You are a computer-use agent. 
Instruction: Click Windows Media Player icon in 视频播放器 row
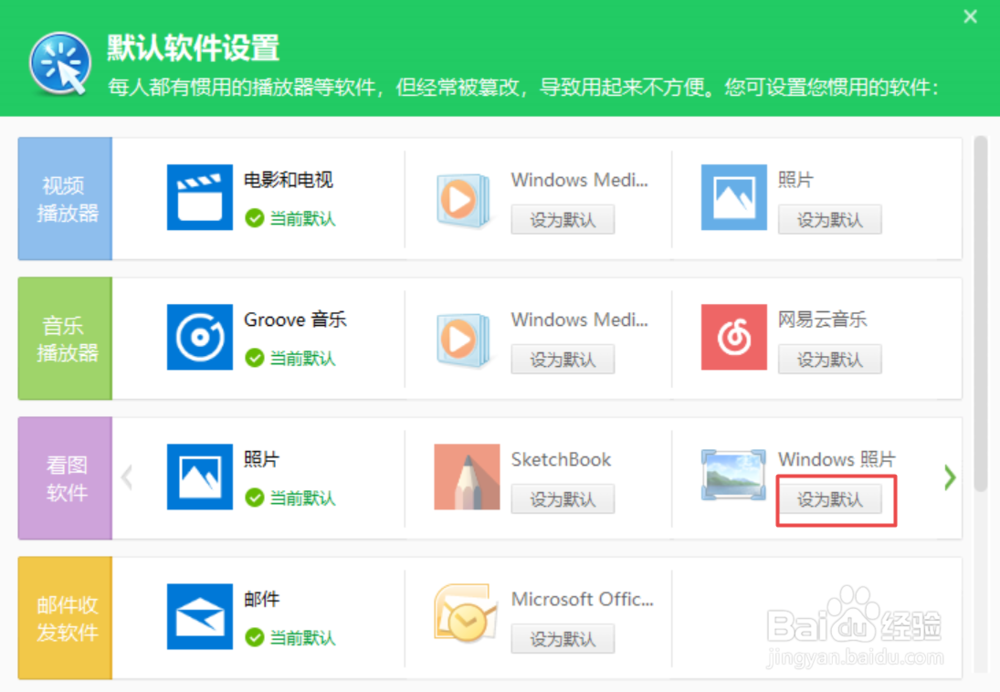(x=464, y=200)
